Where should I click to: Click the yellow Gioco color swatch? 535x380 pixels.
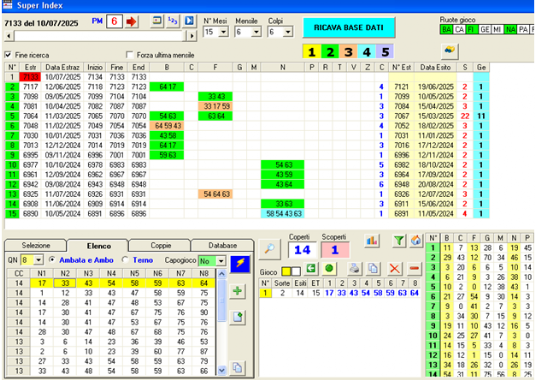point(286,272)
